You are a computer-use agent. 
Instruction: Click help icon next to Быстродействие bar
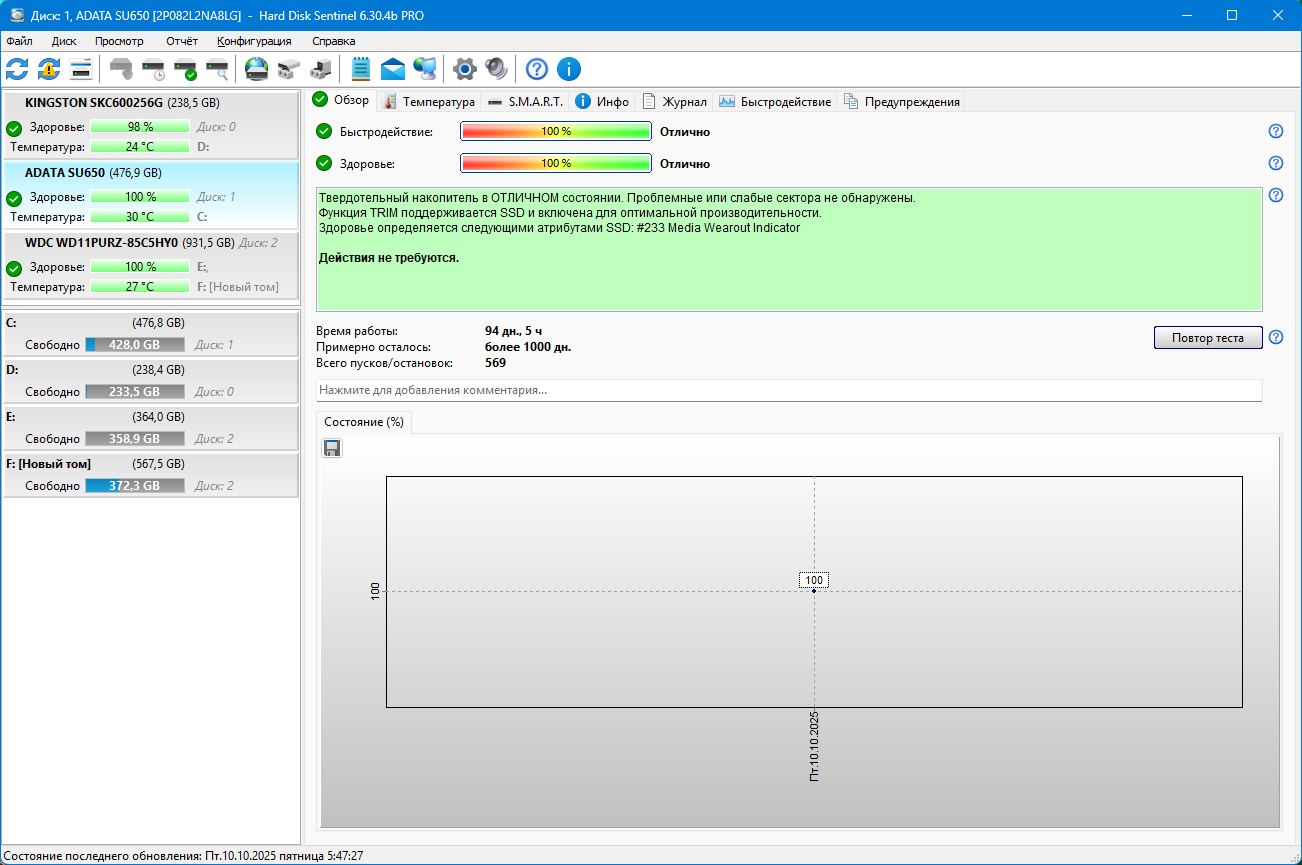[x=1276, y=131]
